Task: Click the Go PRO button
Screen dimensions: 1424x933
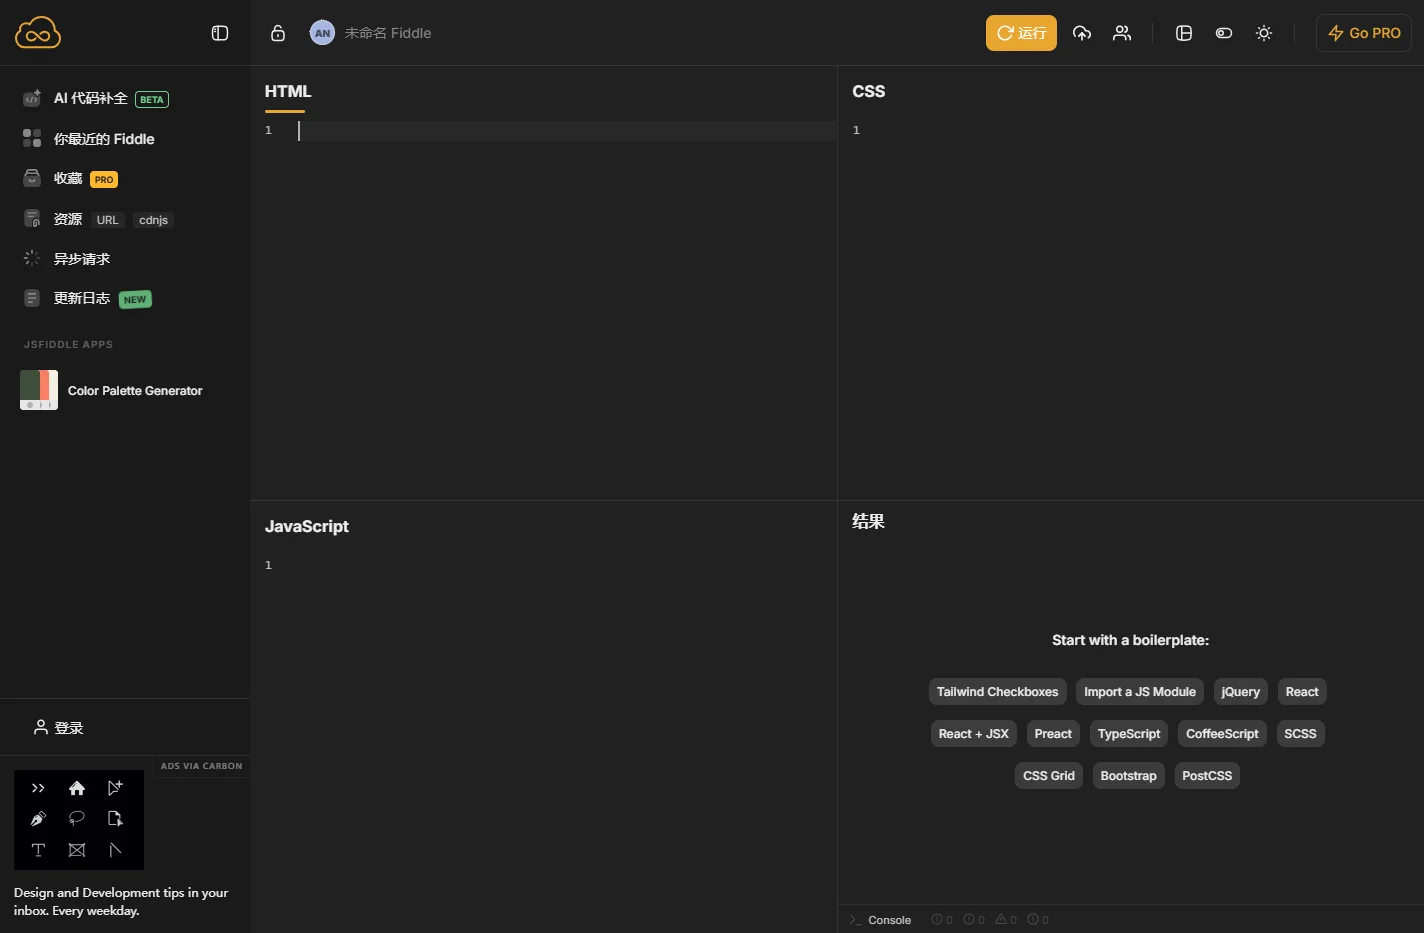Action: click(1364, 33)
